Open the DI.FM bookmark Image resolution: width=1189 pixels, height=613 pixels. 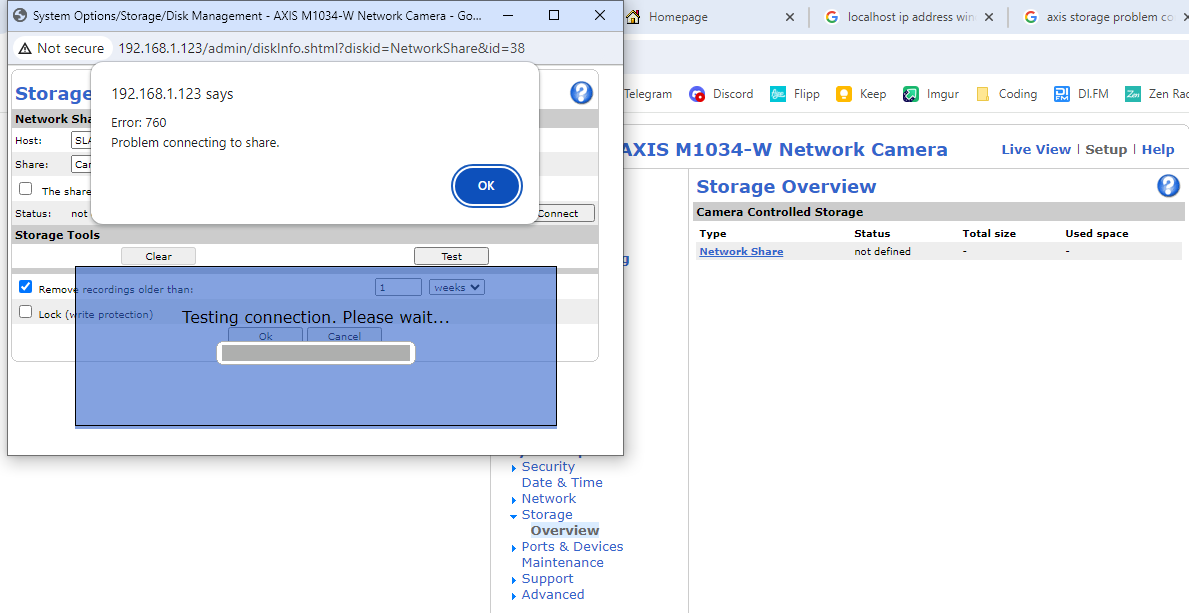tap(1081, 94)
